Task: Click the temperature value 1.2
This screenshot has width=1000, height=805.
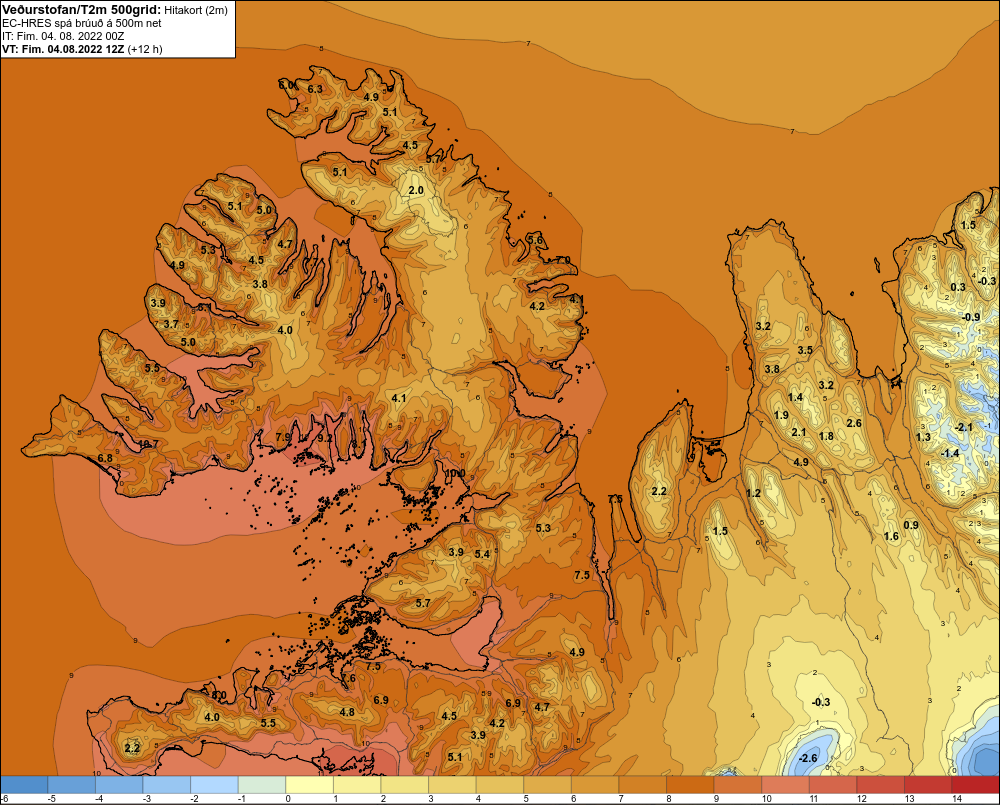Action: pos(753,493)
